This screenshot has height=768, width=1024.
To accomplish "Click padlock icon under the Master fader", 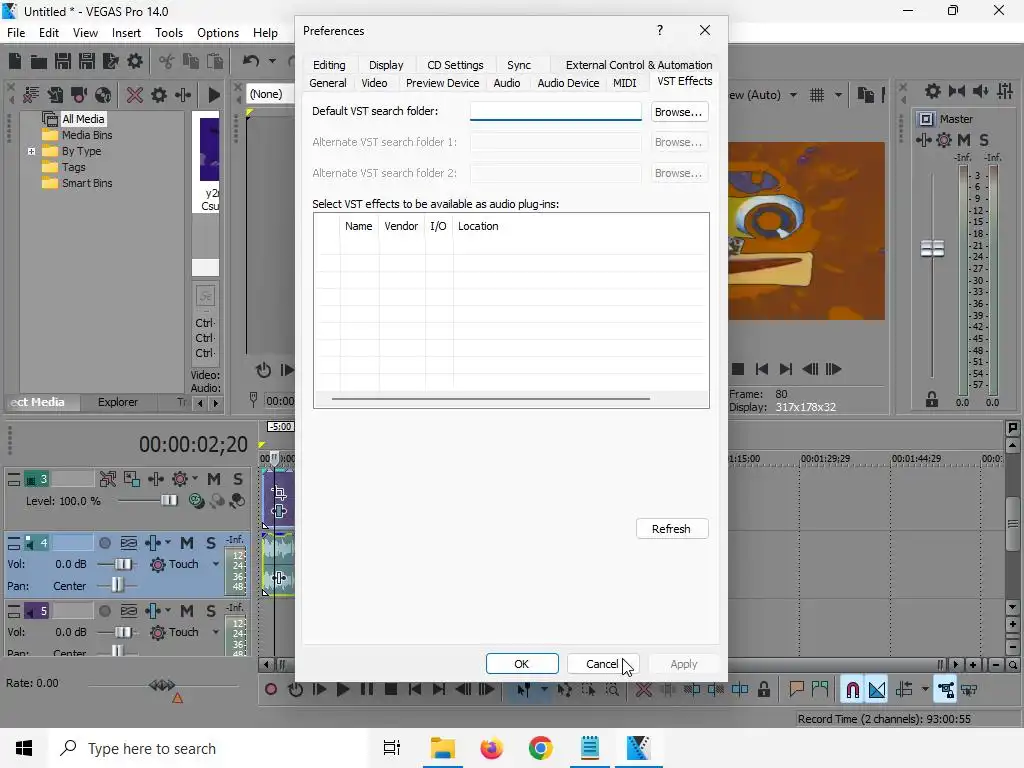I will [932, 399].
